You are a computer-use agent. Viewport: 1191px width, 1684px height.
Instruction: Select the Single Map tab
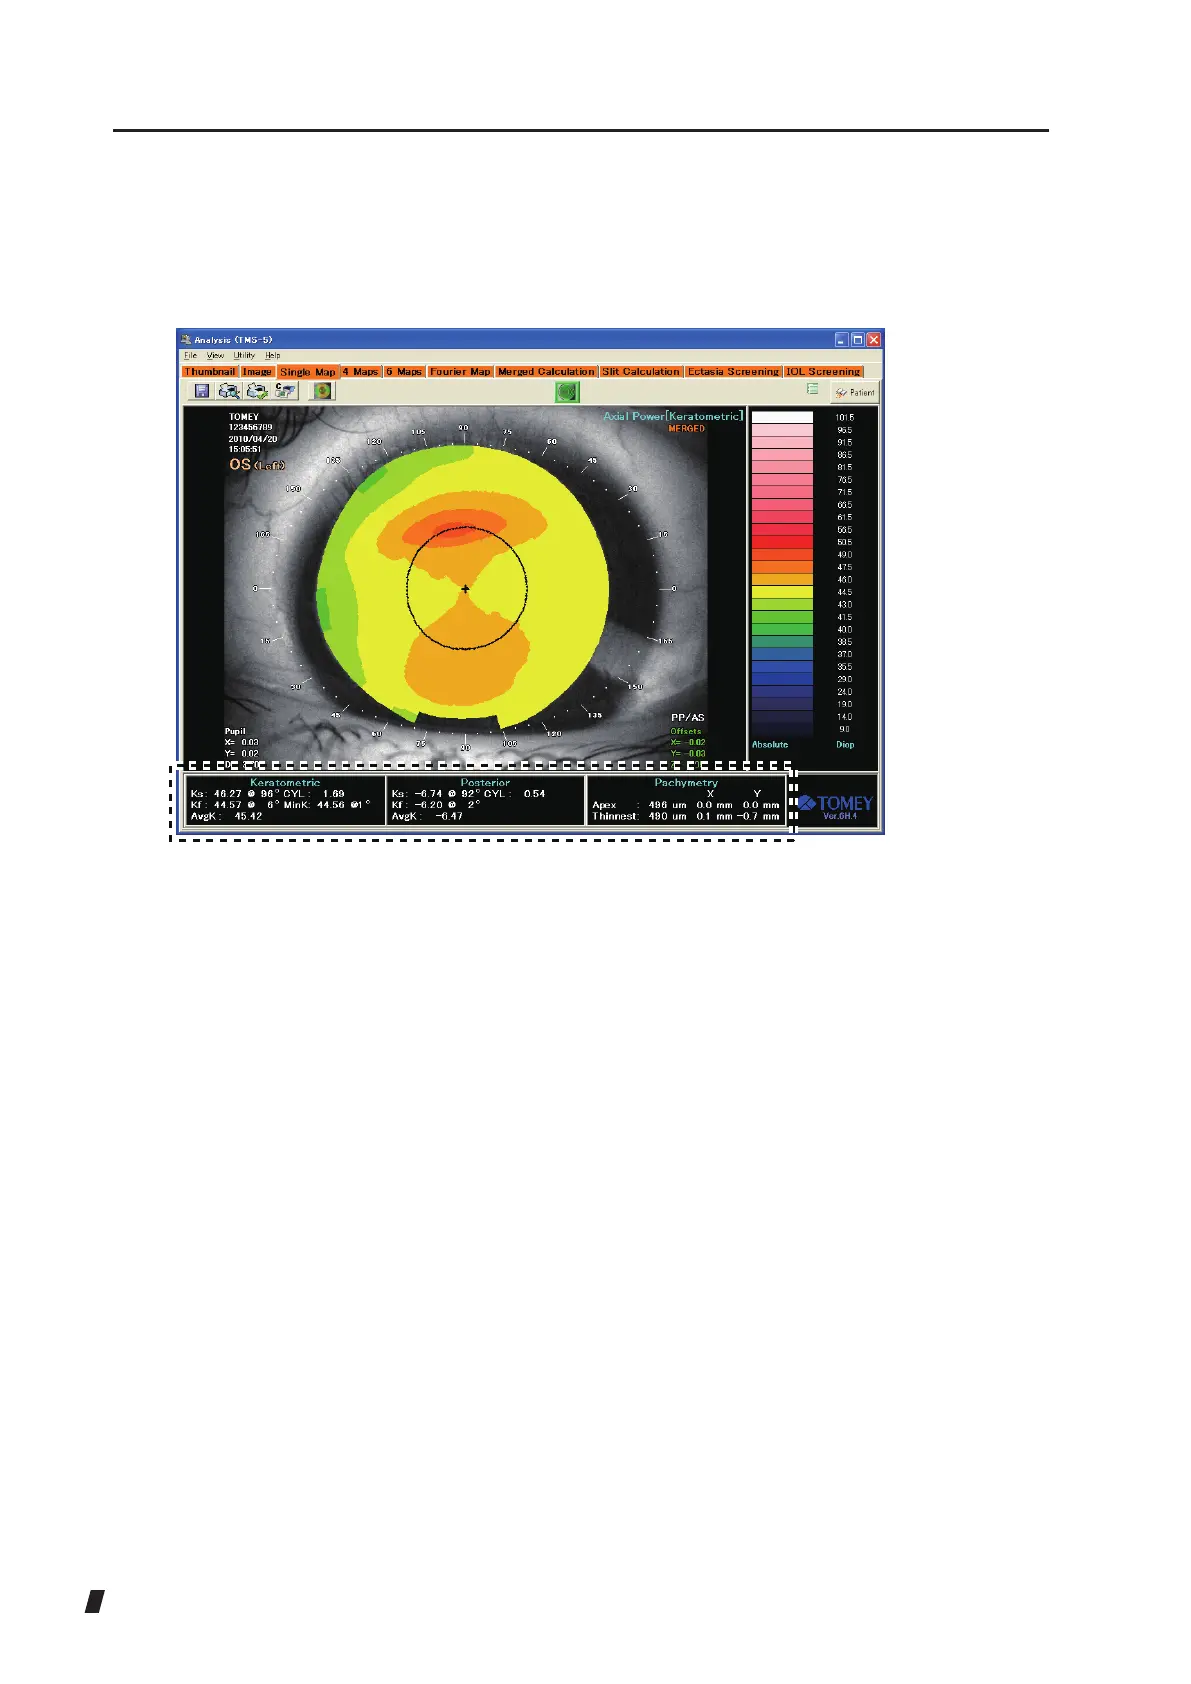tap(308, 371)
